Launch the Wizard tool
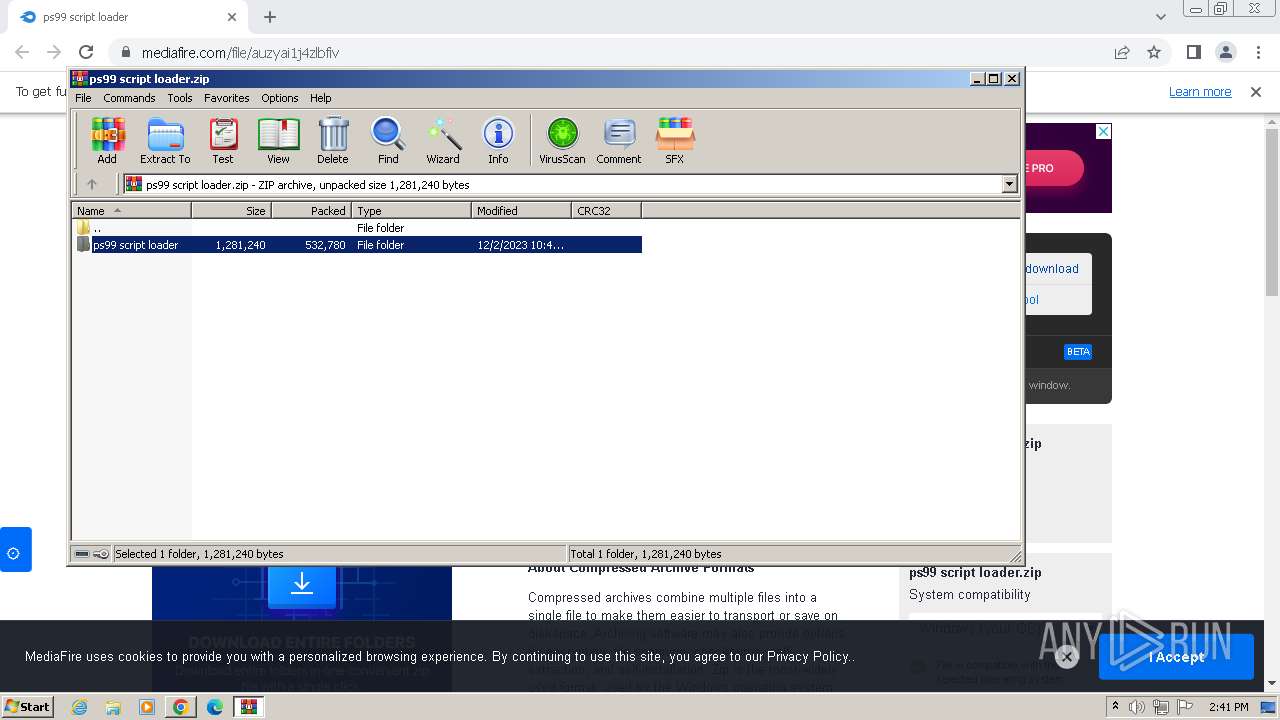This screenshot has width=1280, height=720. click(x=443, y=140)
